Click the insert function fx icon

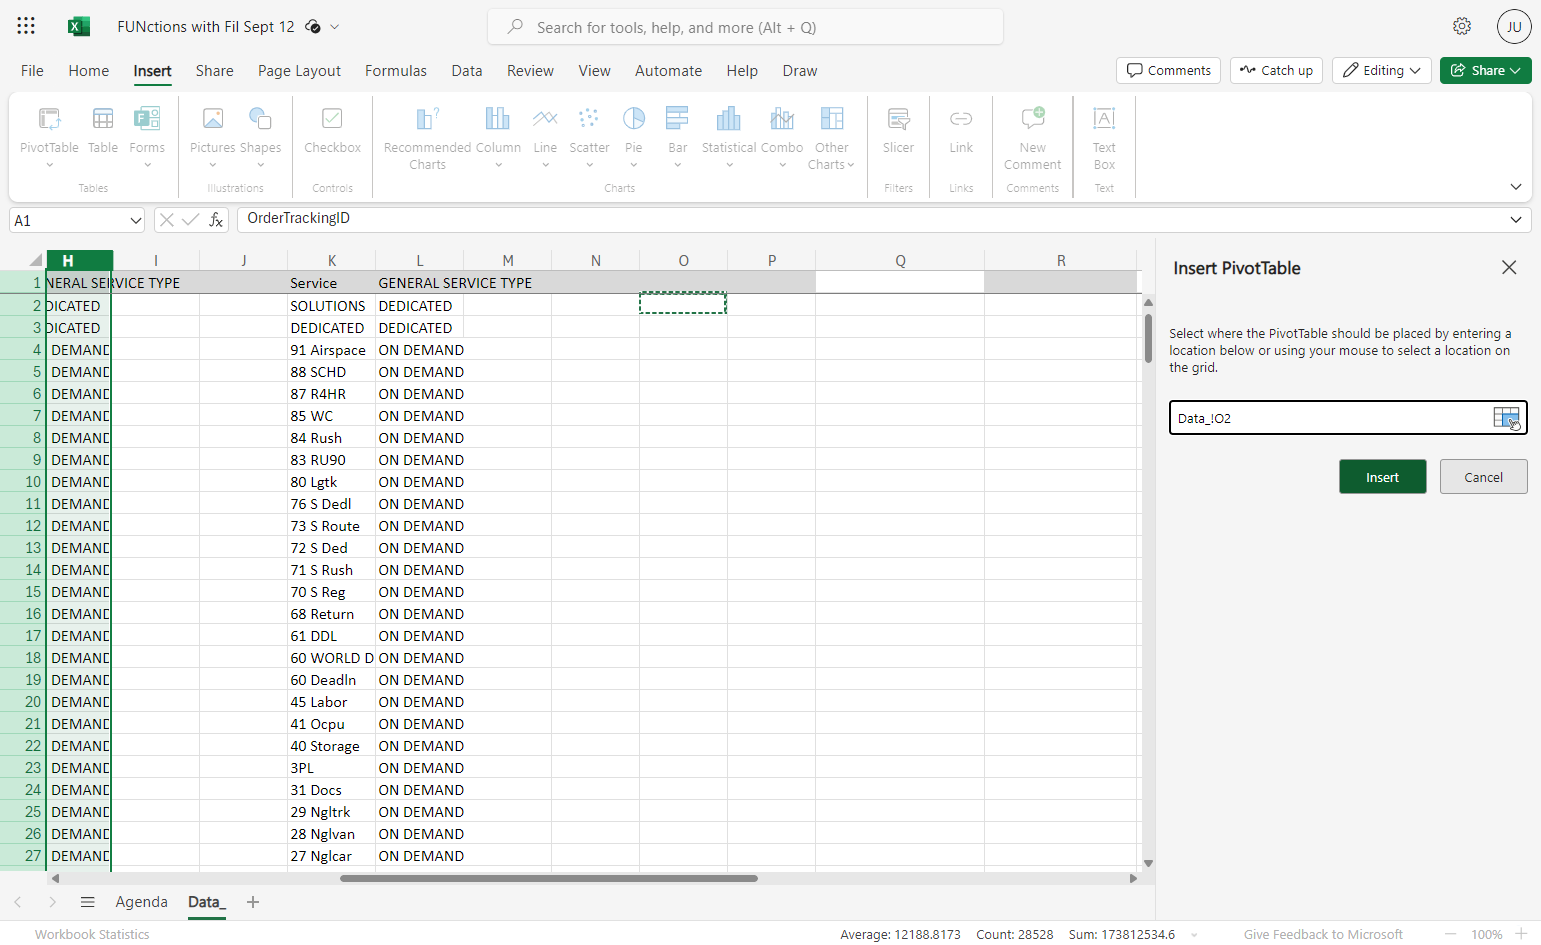tap(216, 220)
